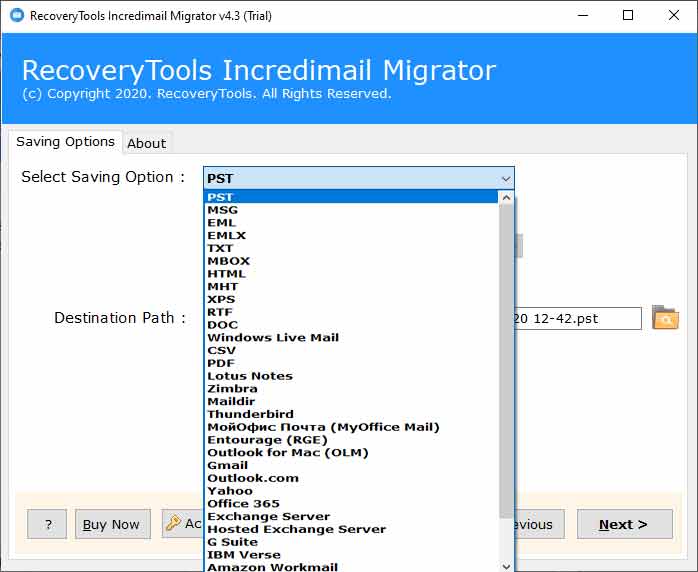
Task: Select PDF as the saving format
Action: [221, 363]
